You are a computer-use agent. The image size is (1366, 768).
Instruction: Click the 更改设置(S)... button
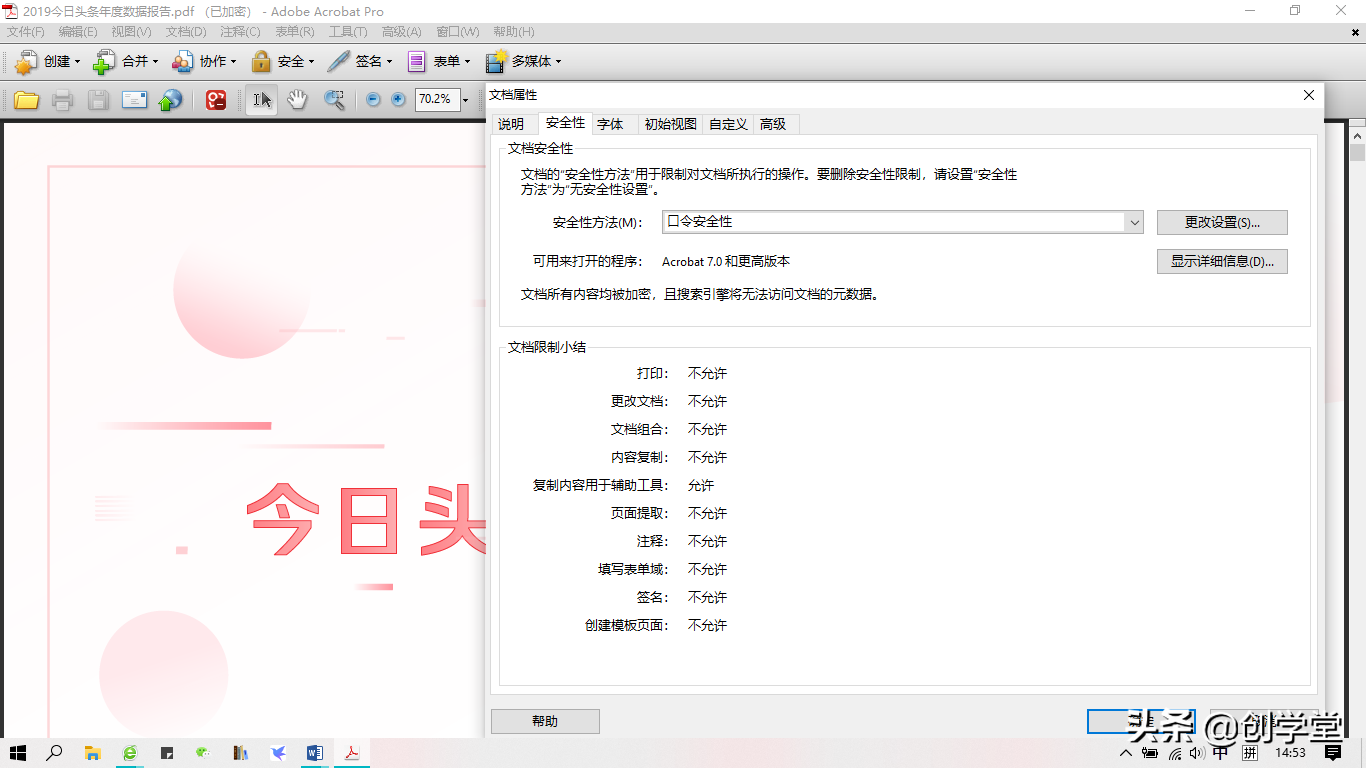click(x=1222, y=222)
